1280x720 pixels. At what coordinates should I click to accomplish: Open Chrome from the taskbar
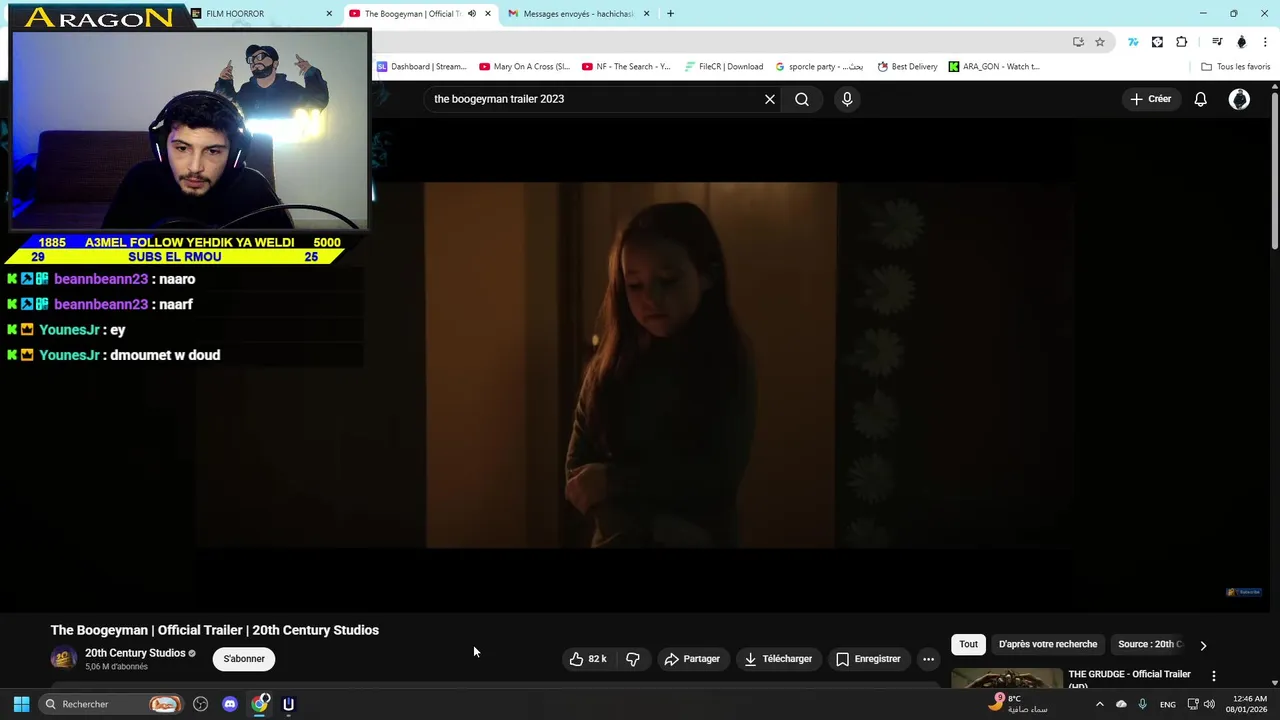pyautogui.click(x=260, y=704)
